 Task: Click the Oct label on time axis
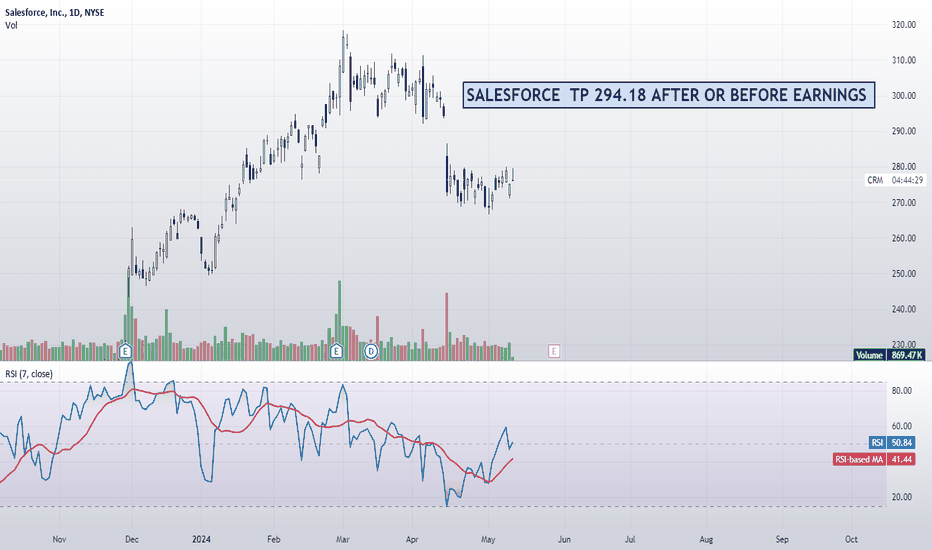click(851, 539)
